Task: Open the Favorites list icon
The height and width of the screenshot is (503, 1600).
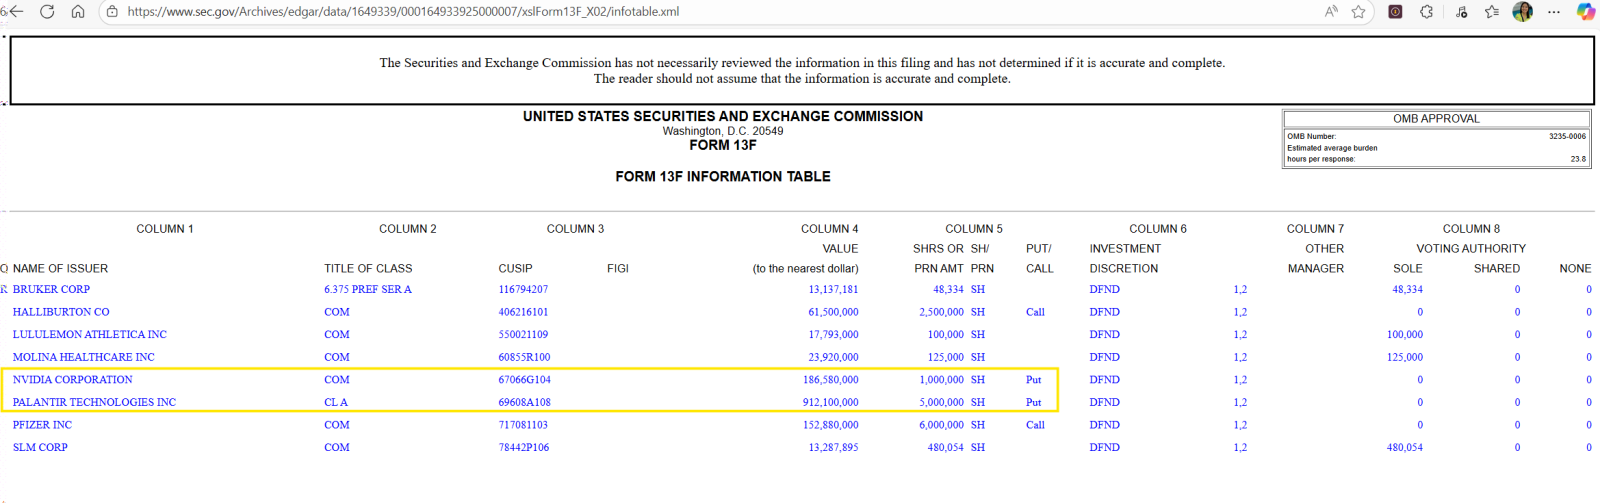Action: pos(1492,12)
